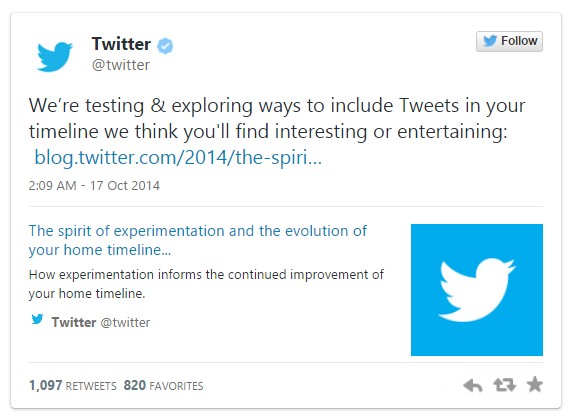Click the tweet text about testing Tweets

coord(277,118)
